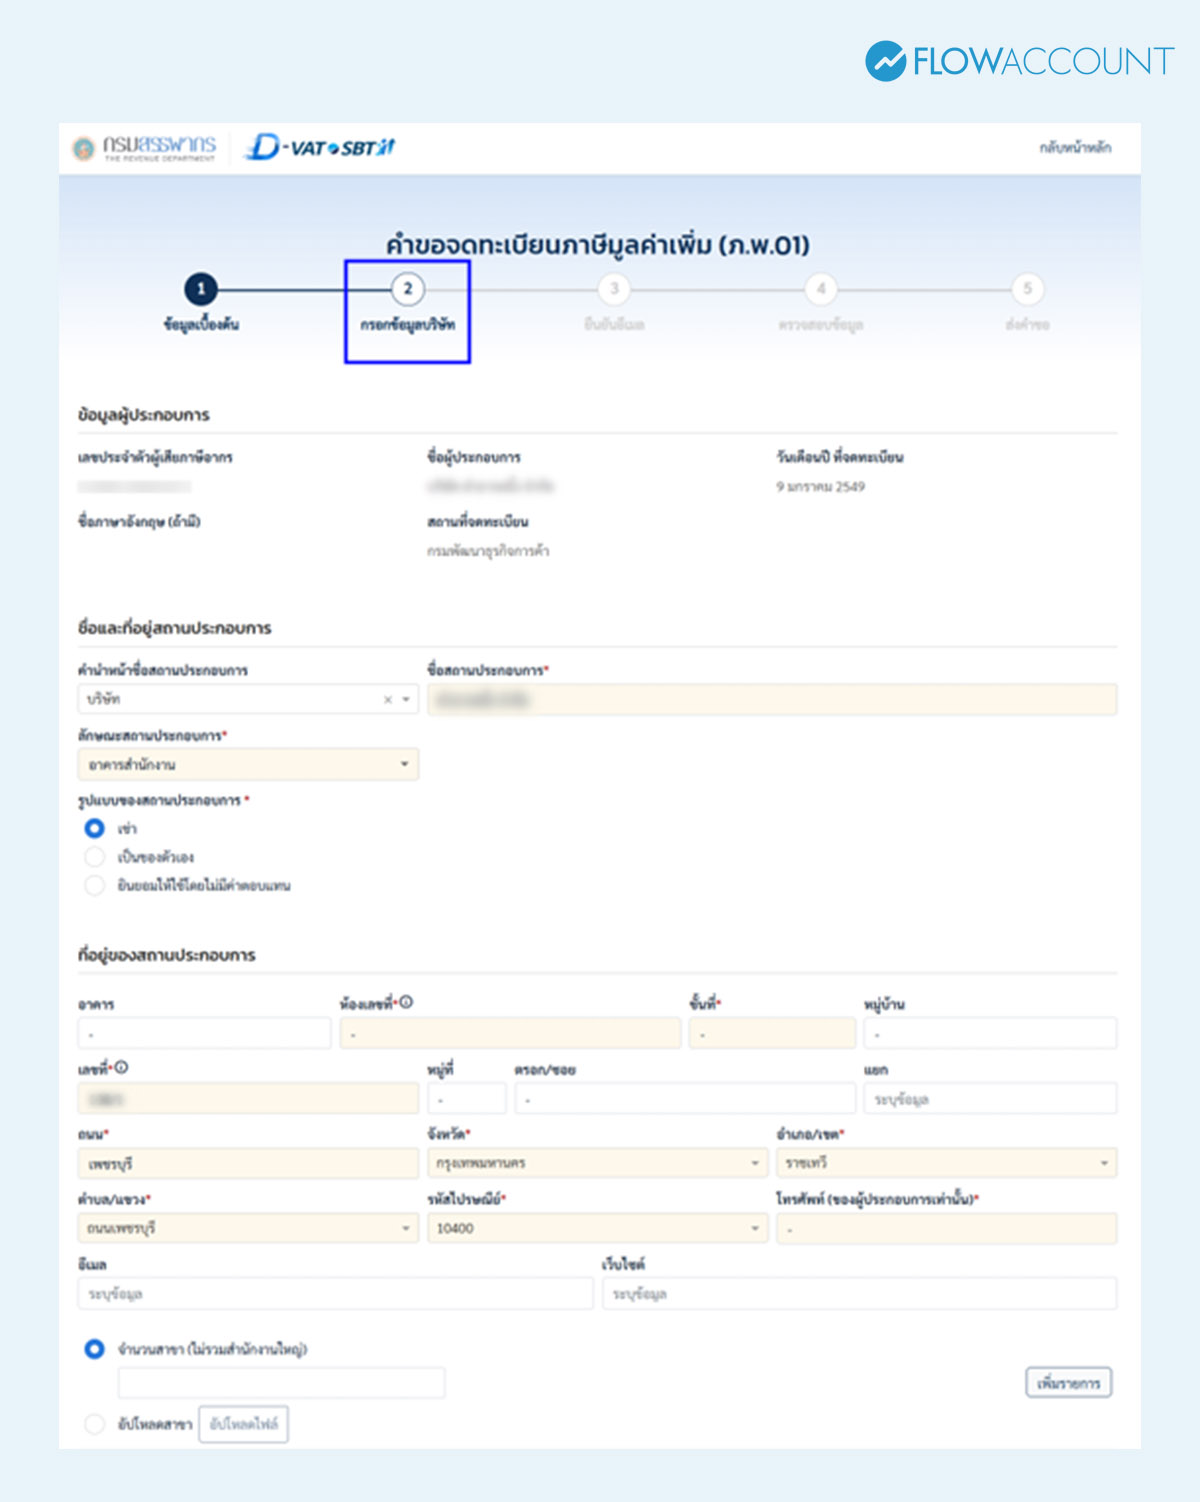Screen dimensions: 1200x1502
Task: Click the กลับหน้าหลัก link
Action: [1075, 148]
